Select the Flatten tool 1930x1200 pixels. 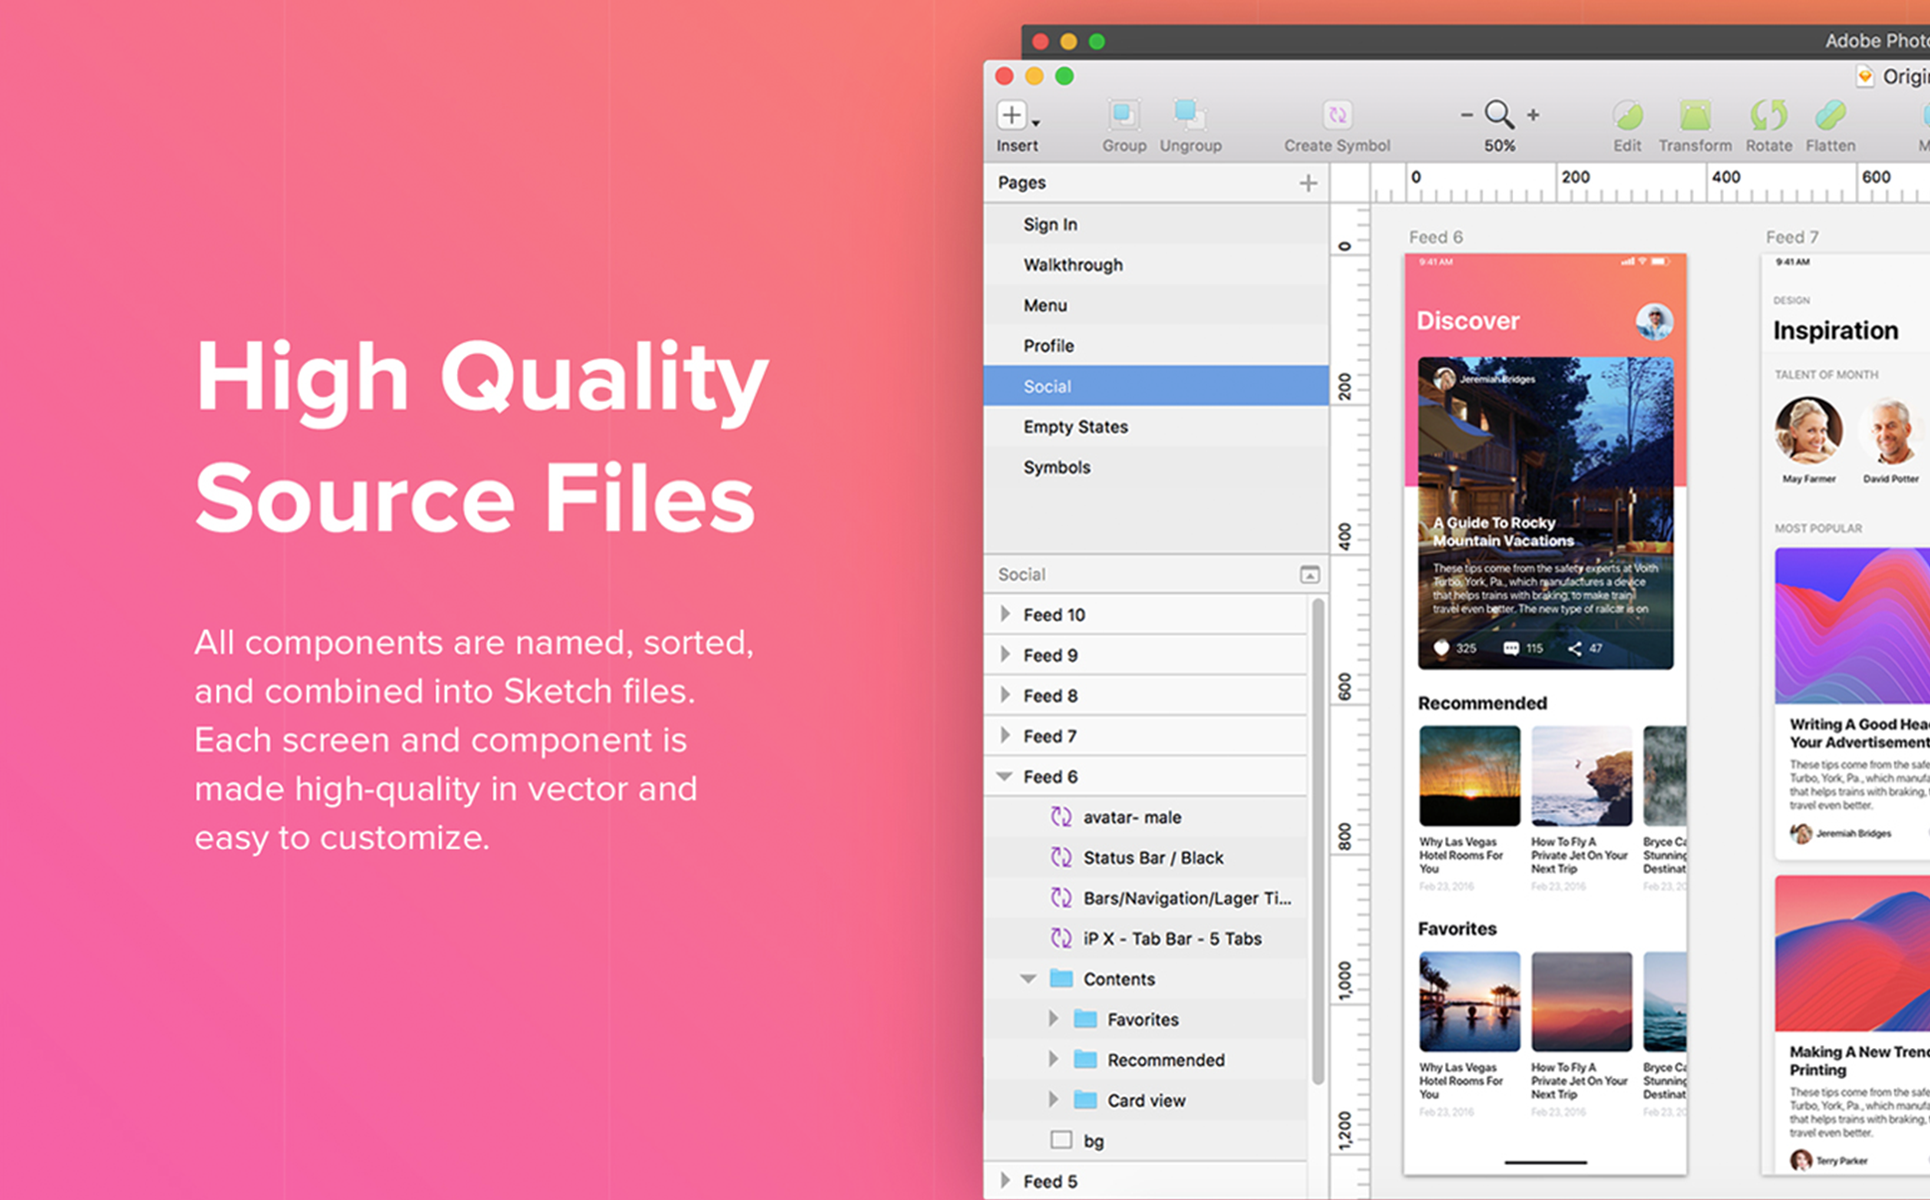tap(1830, 118)
